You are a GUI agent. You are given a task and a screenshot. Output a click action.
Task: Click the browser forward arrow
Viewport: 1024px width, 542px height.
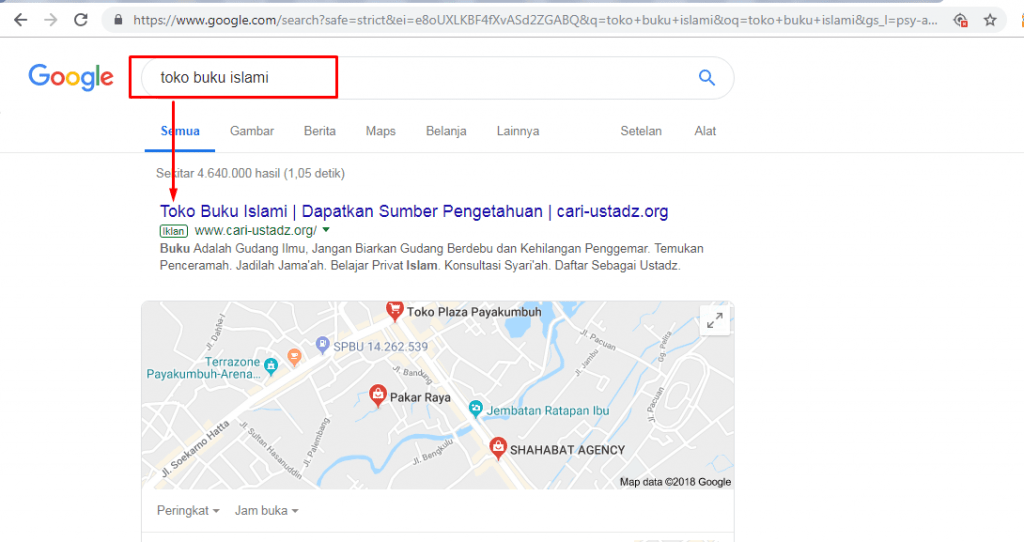coord(50,20)
